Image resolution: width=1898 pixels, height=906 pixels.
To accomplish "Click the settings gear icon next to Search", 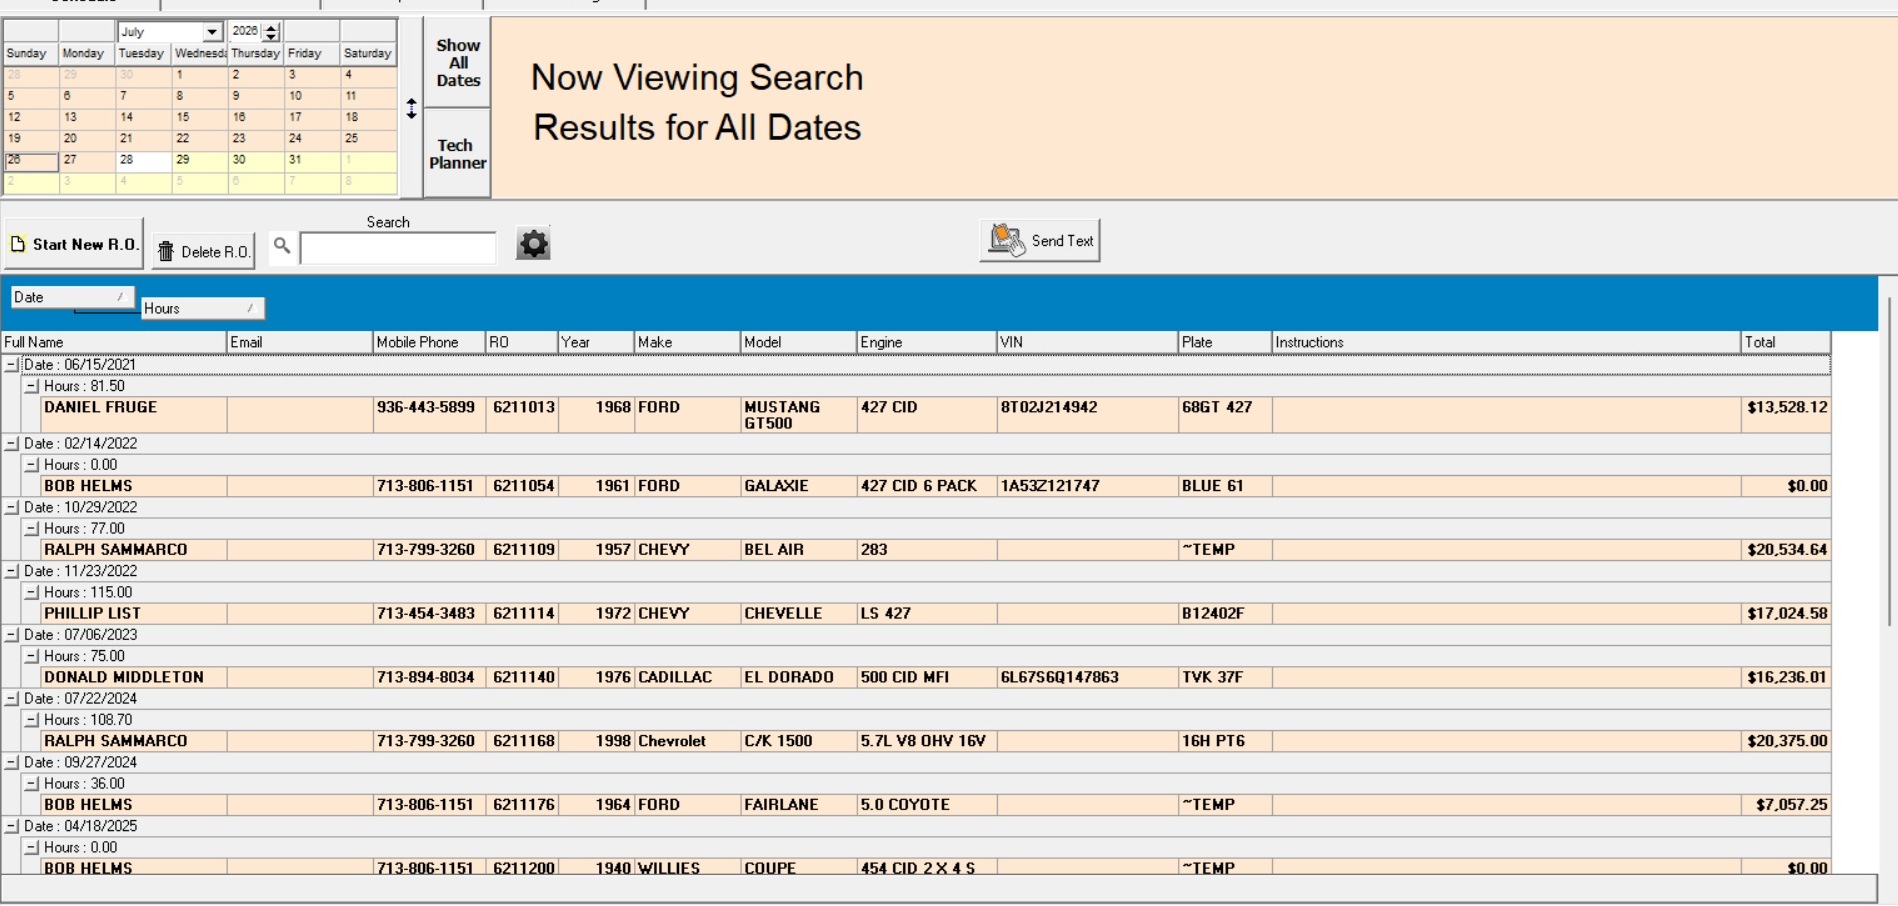I will tap(533, 243).
